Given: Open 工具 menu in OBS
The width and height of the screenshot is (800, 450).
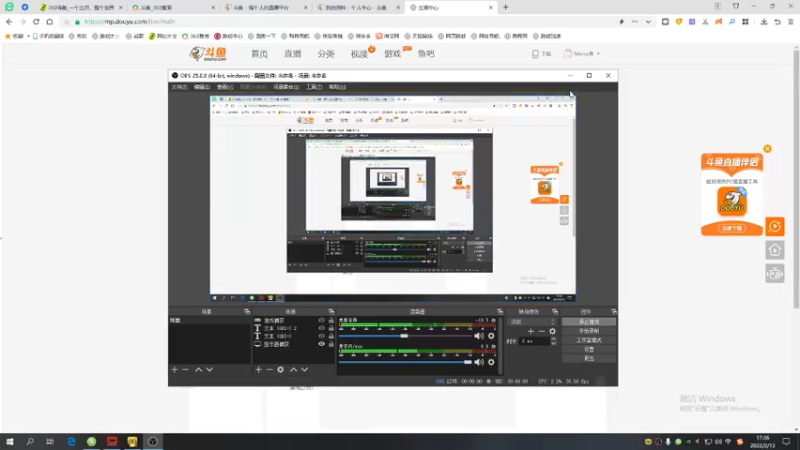Looking at the screenshot, I should (314, 87).
